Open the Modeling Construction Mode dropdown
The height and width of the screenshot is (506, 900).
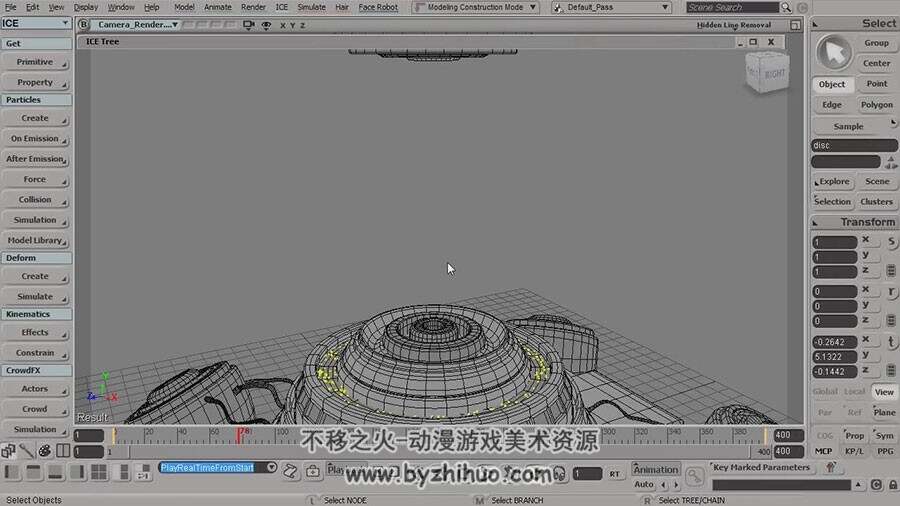[476, 7]
